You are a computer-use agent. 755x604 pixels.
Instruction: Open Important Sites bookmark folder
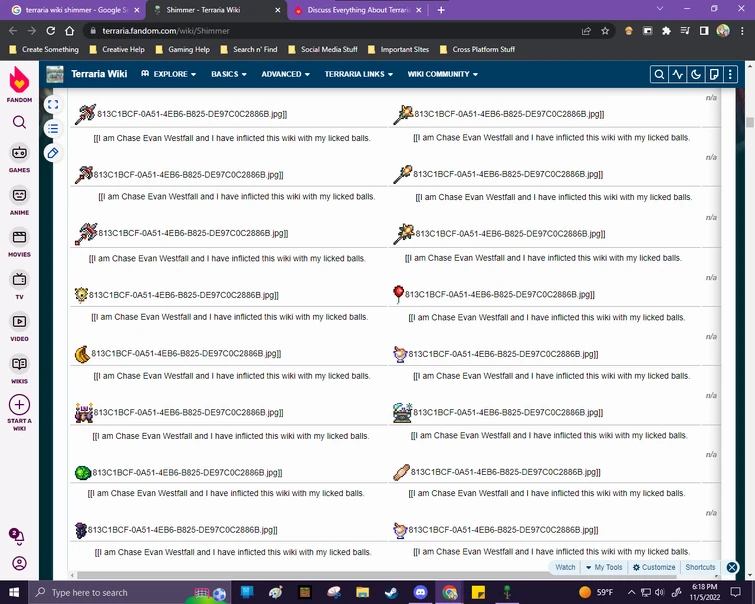pos(398,49)
